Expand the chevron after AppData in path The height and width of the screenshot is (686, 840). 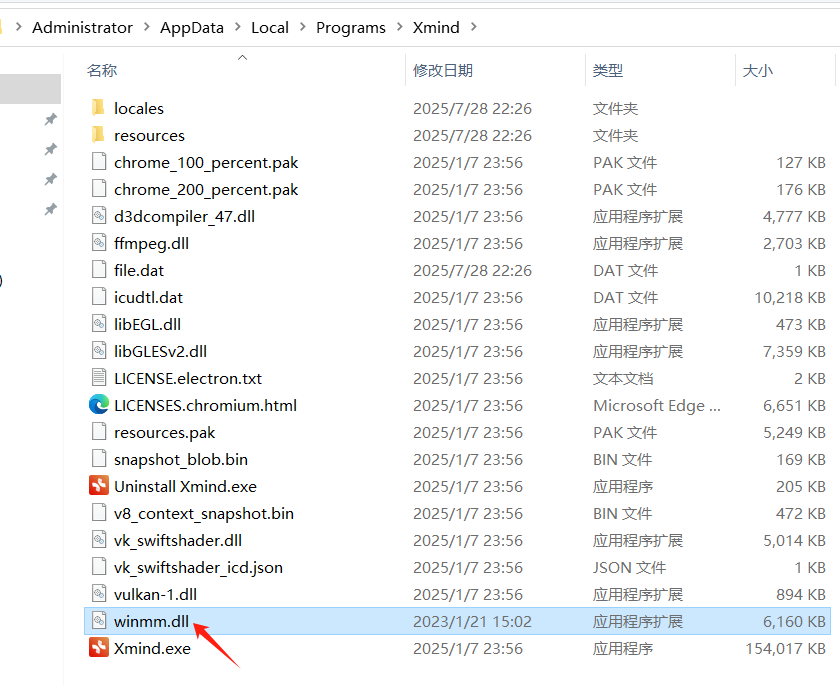[238, 27]
